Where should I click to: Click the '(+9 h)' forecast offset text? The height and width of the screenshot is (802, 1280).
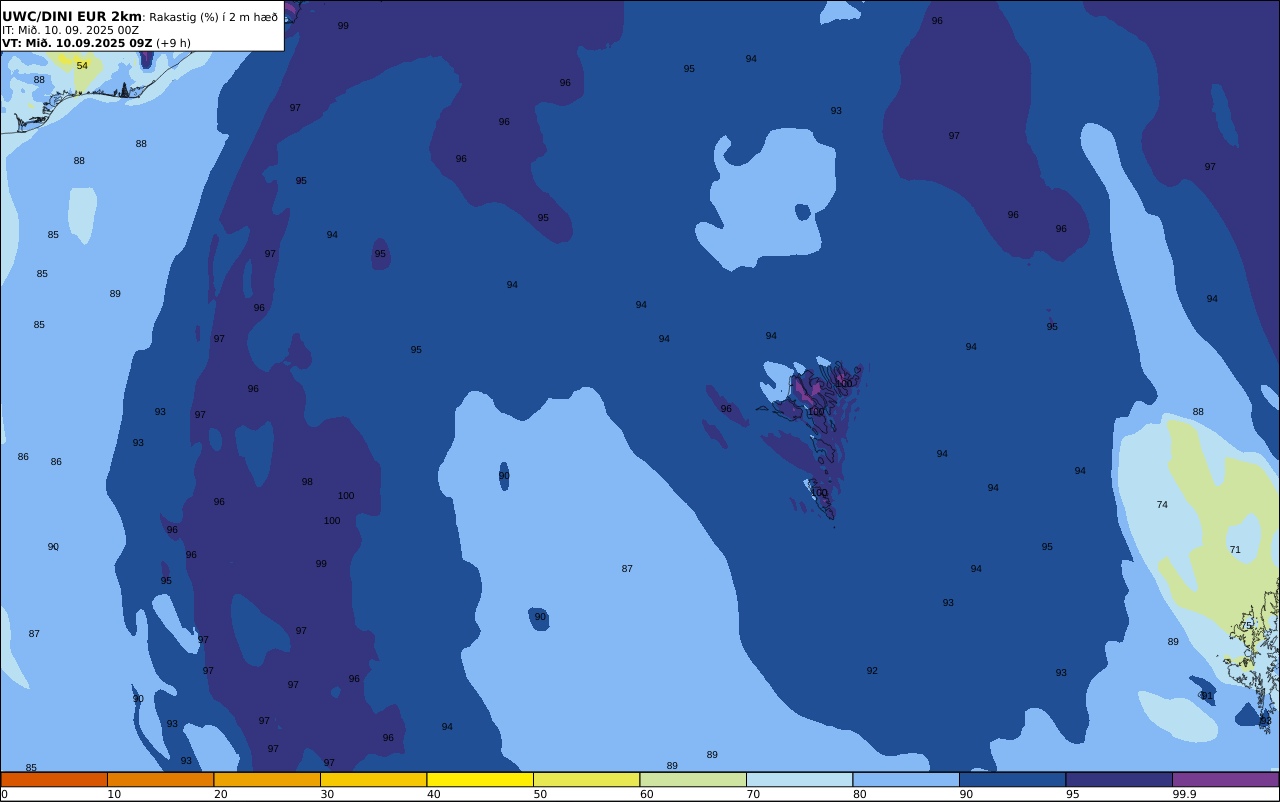point(173,43)
